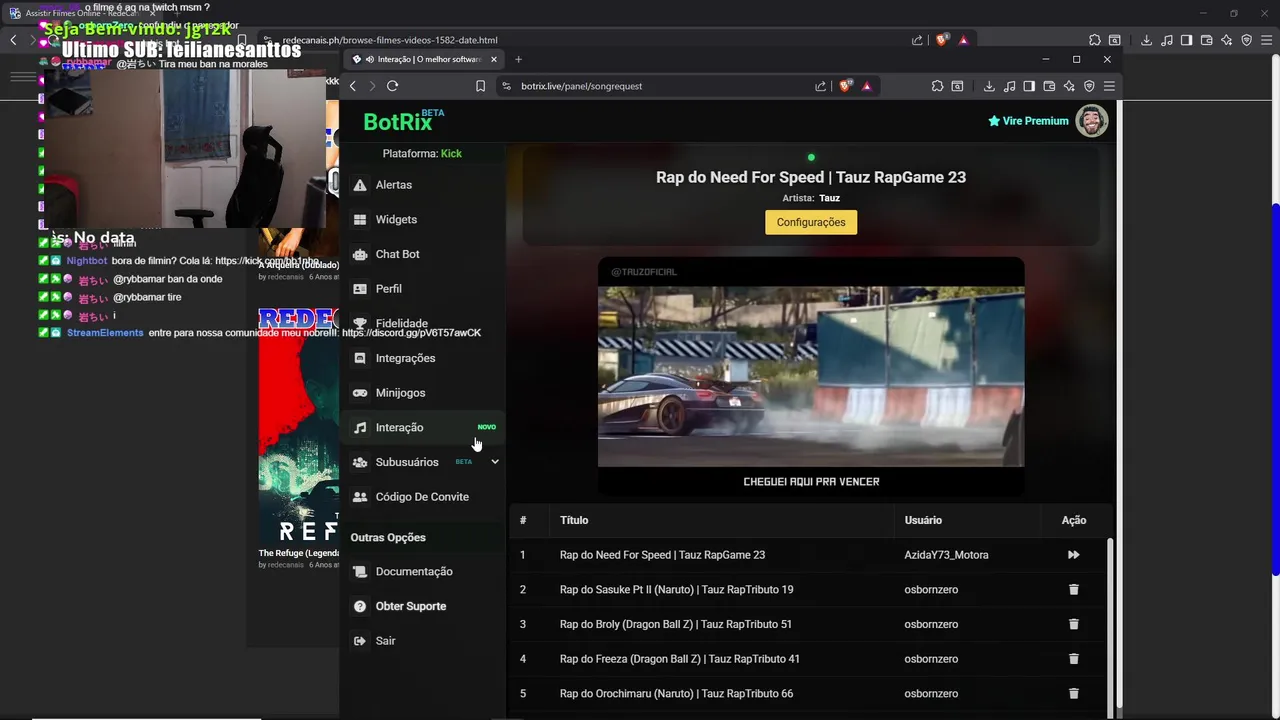Go back in the BotRix browser window

pos(353,86)
